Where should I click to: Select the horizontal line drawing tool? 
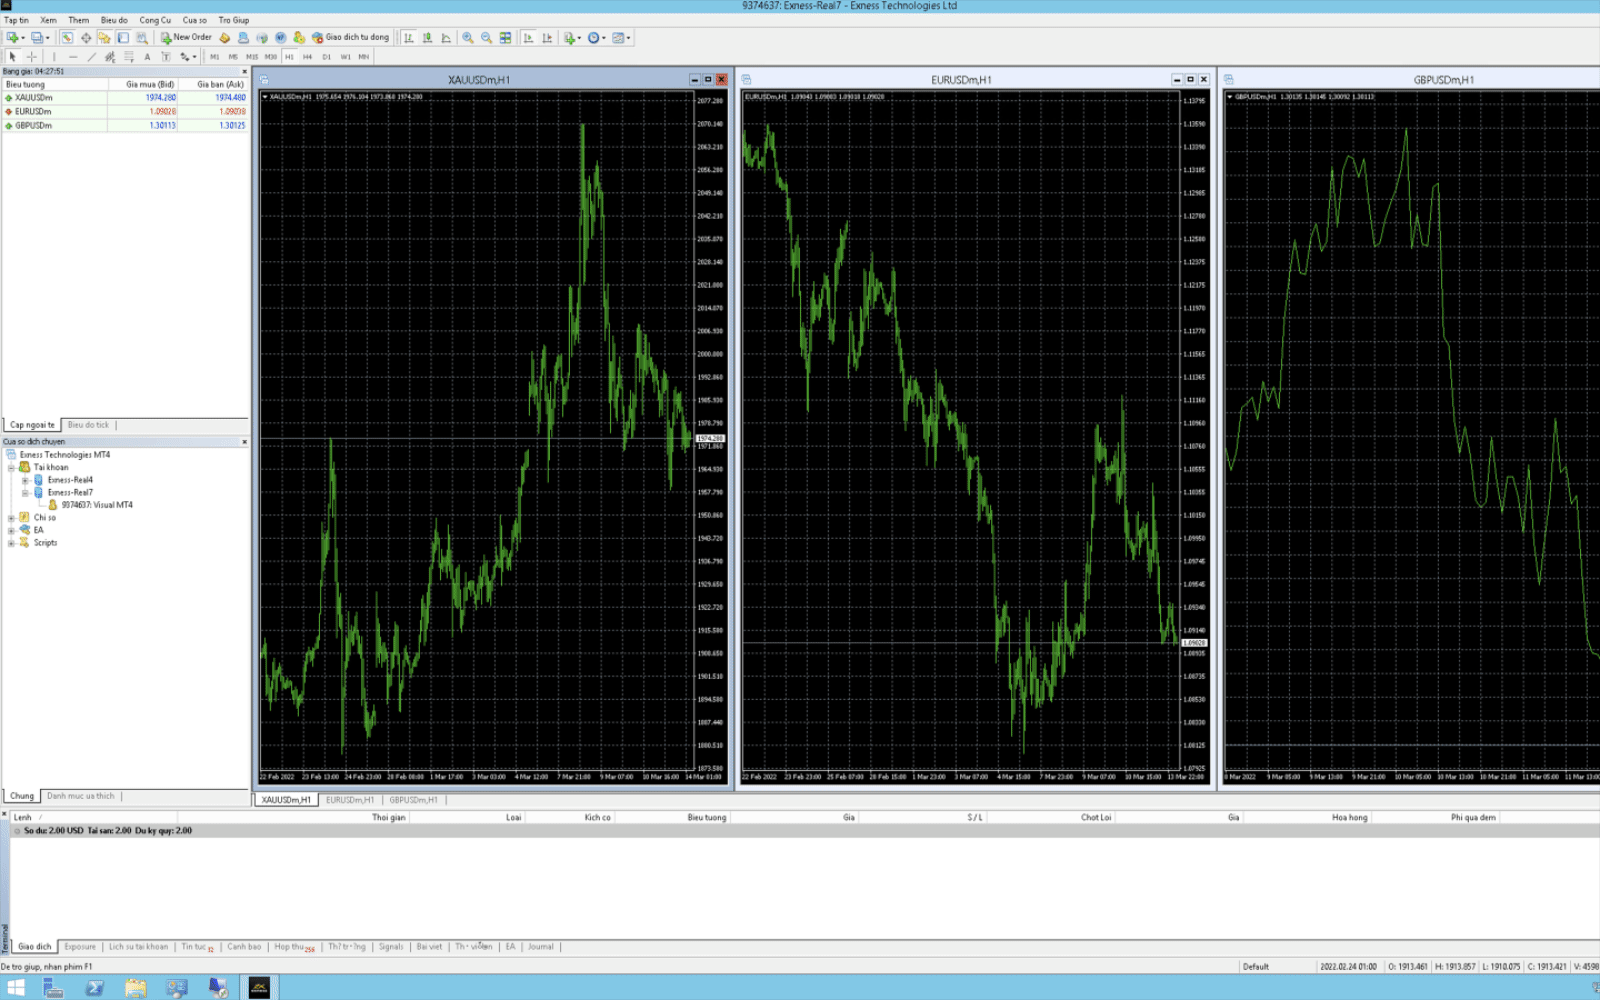coord(73,57)
